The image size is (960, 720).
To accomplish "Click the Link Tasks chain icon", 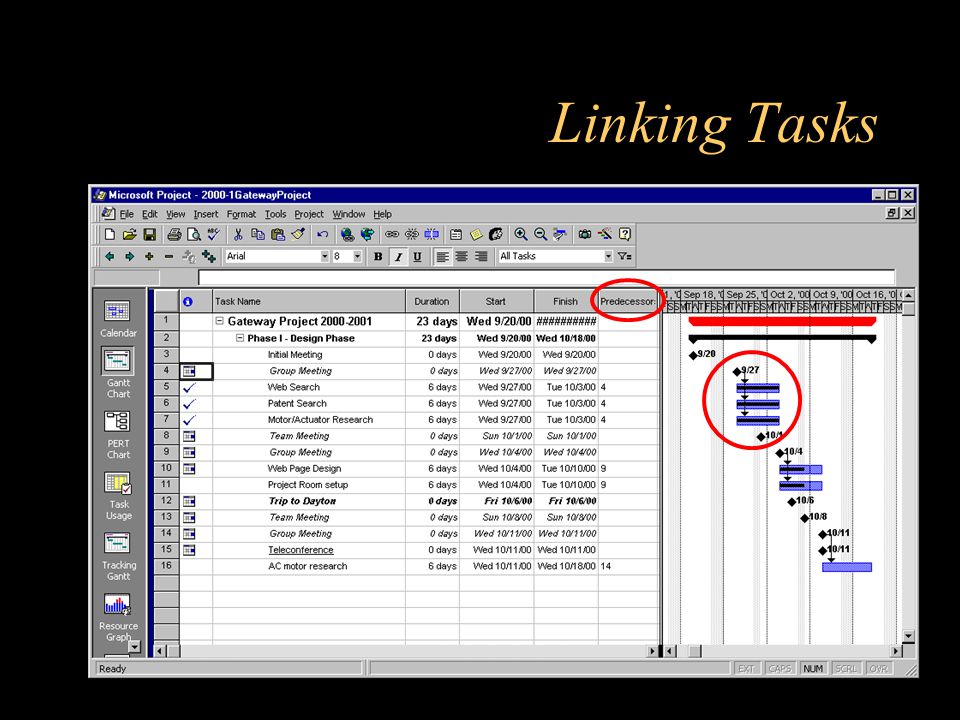I will pyautogui.click(x=392, y=234).
